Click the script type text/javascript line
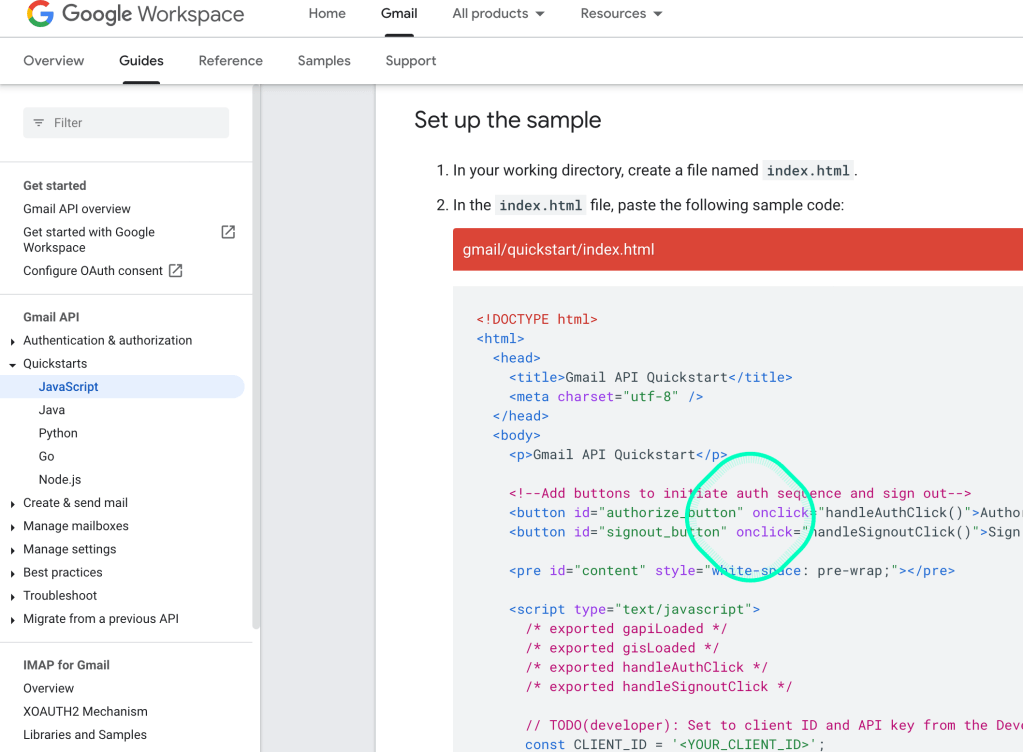1023x752 pixels. point(634,609)
